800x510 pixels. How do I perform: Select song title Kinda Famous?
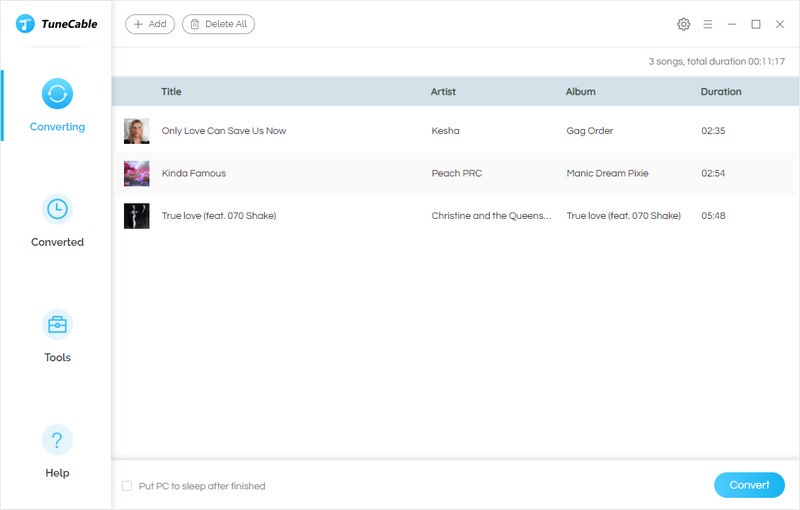194,173
